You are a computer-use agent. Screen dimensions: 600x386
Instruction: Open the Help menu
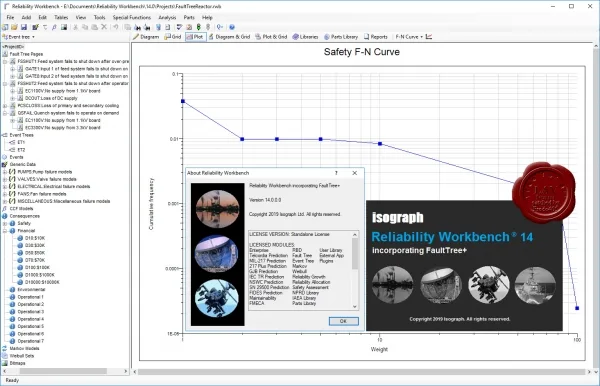click(207, 17)
